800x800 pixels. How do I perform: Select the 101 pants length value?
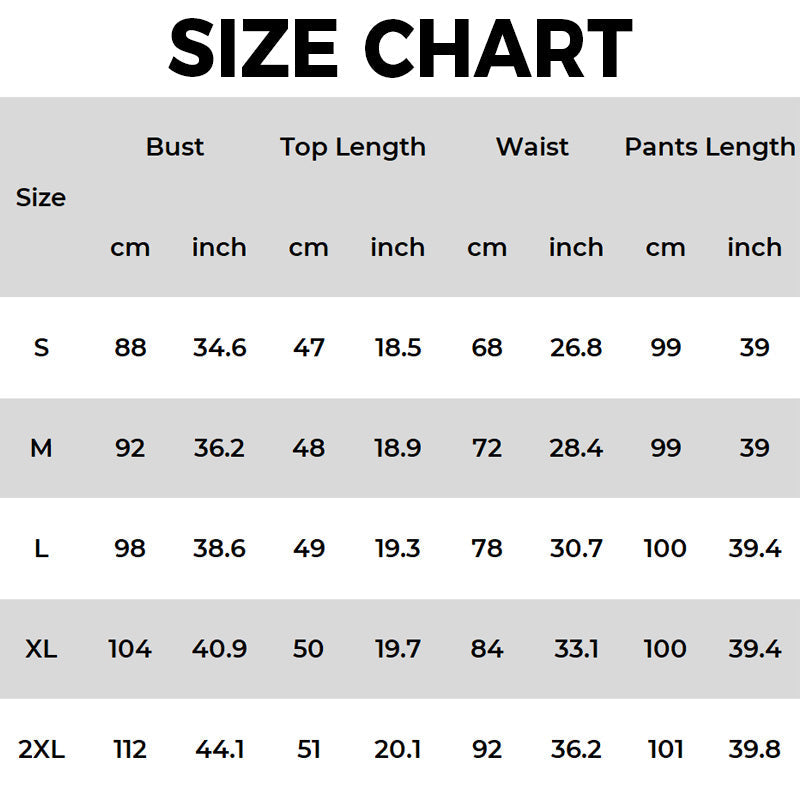(x=665, y=749)
